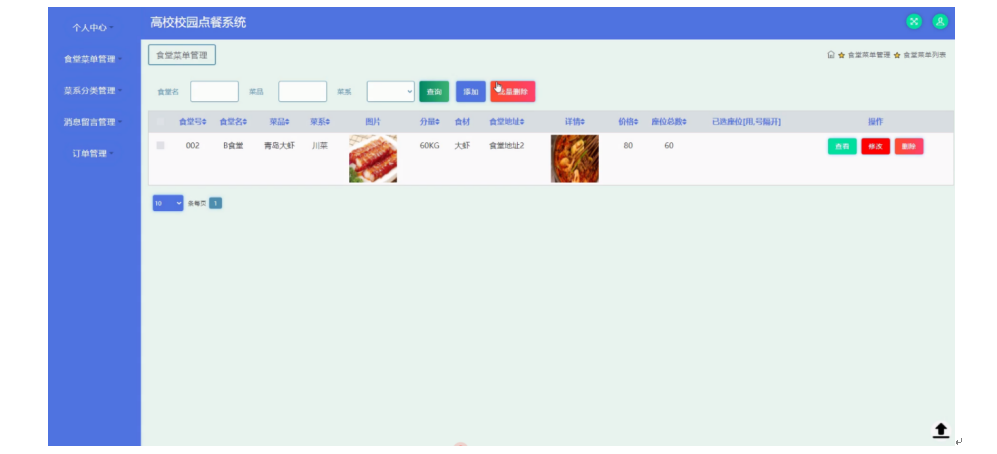This screenshot has height=454, width=997.
Task: Expand 消息留言管理 sidebar menu
Action: coord(93,121)
